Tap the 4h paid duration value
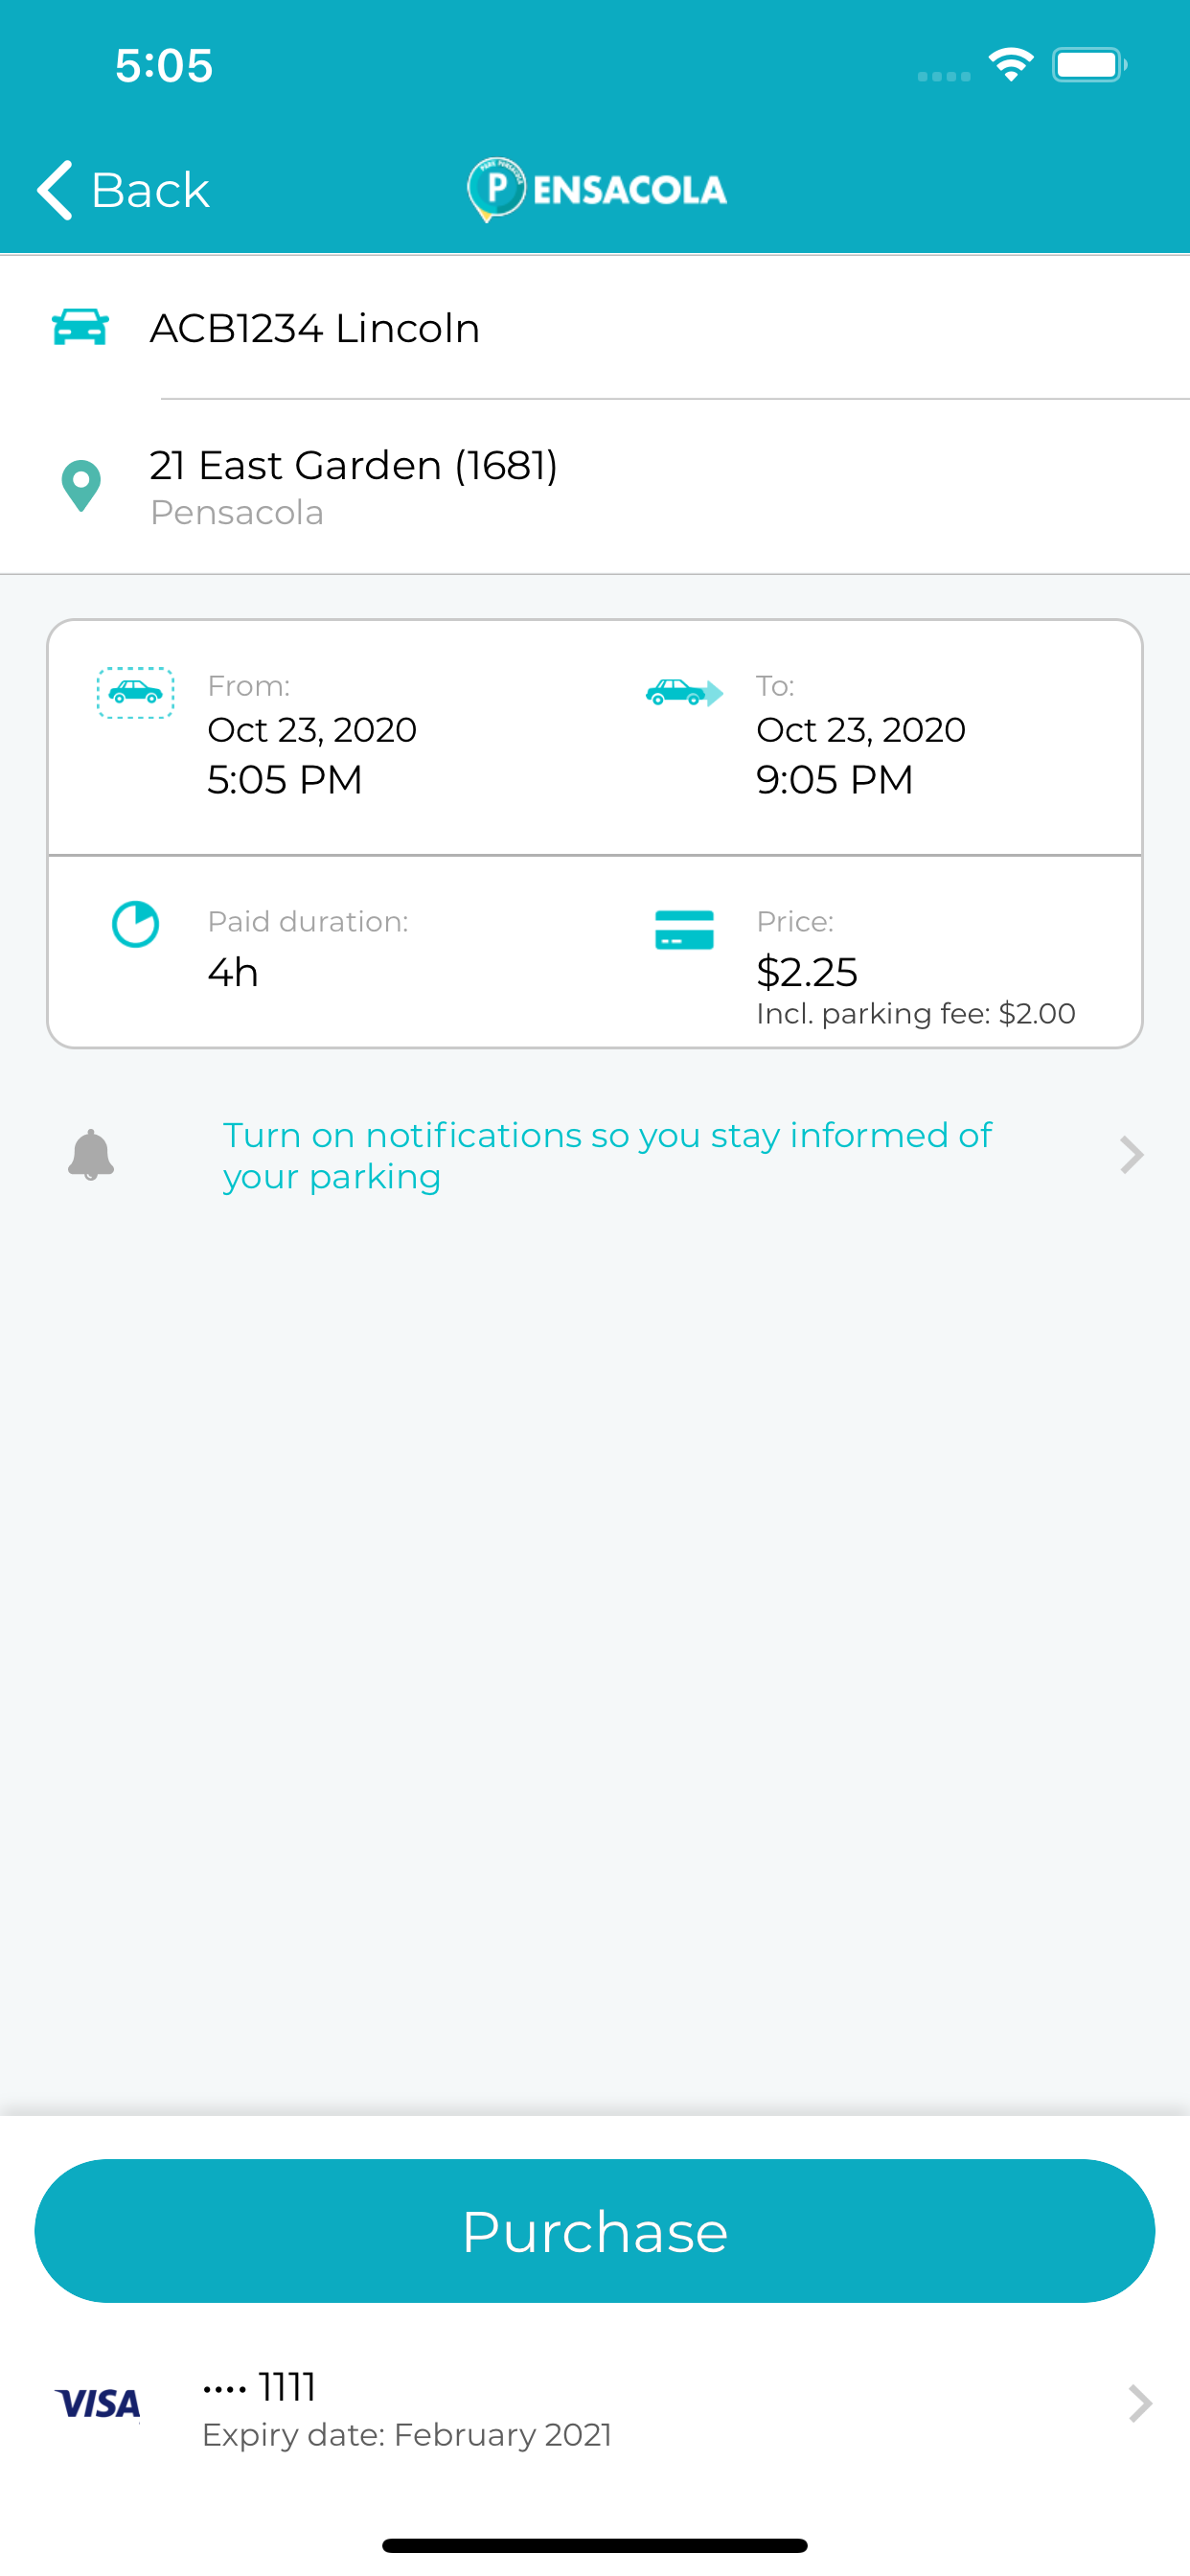This screenshot has height=2576, width=1190. click(x=233, y=972)
